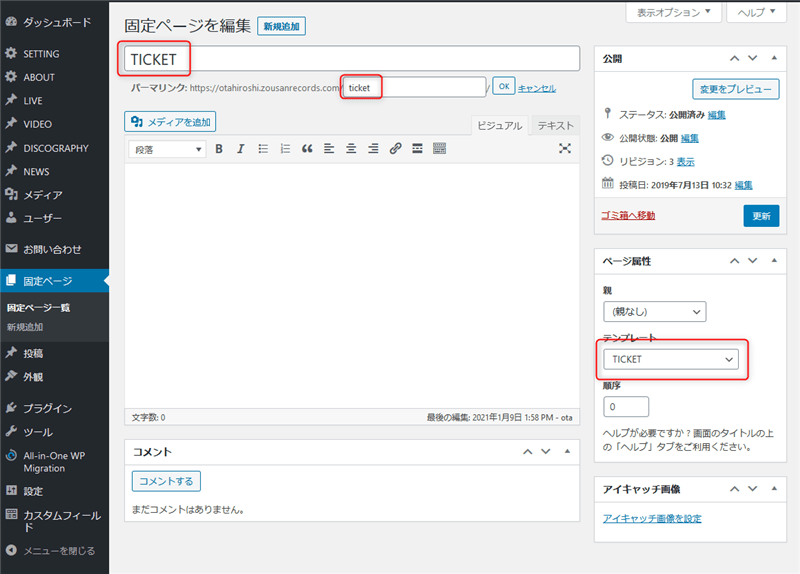Toggle bold formatting in editor toolbar
Image resolution: width=800 pixels, height=574 pixels.
218,149
